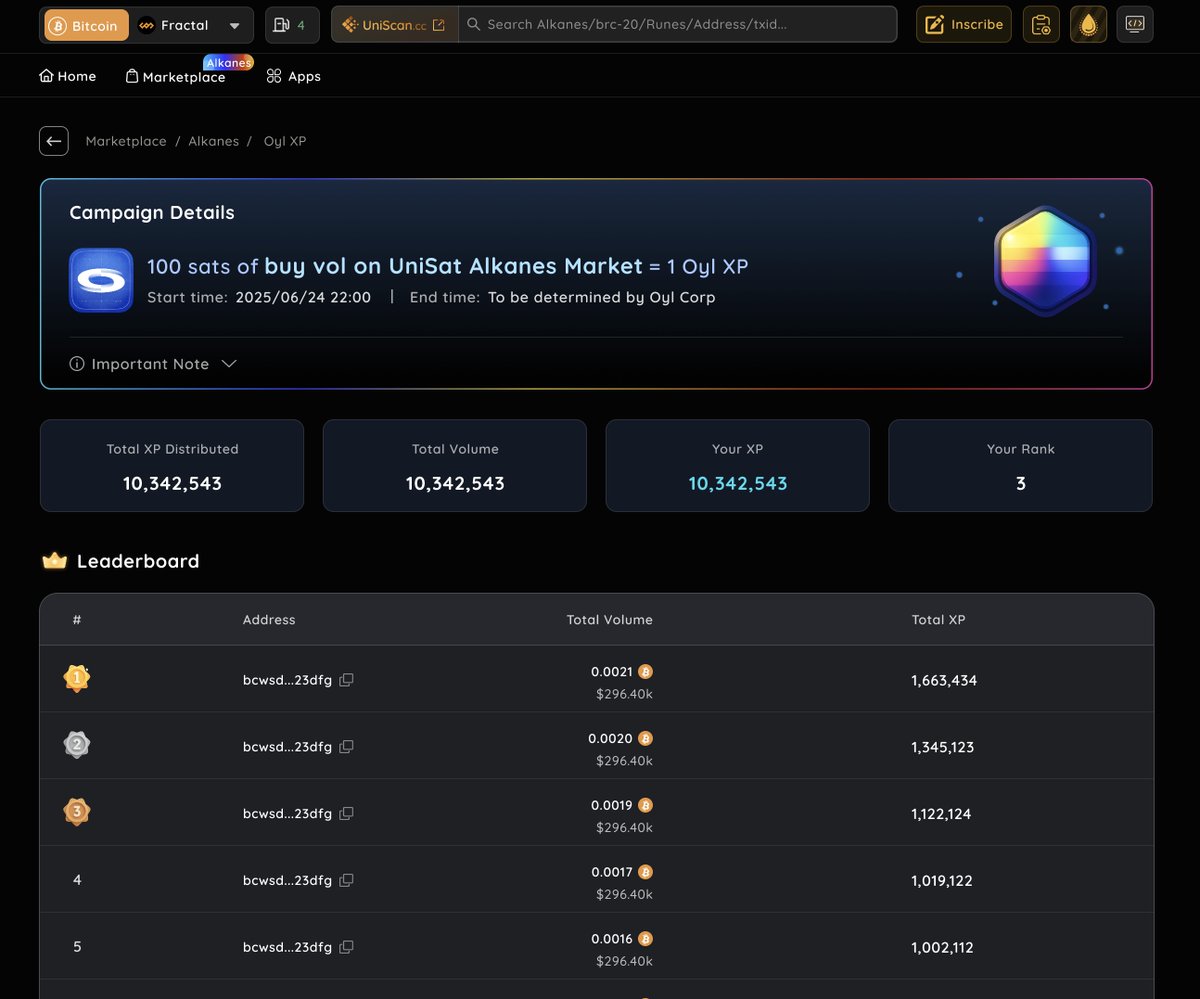Select the XP value 1,122,124

941,815
